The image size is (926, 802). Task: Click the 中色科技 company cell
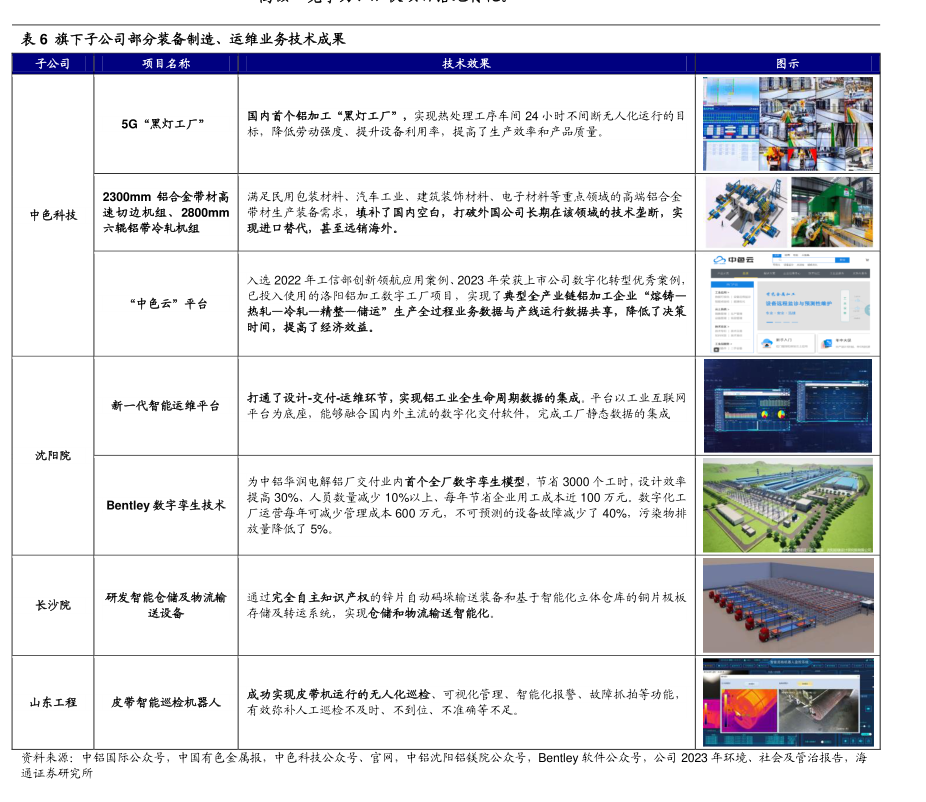pos(53,215)
